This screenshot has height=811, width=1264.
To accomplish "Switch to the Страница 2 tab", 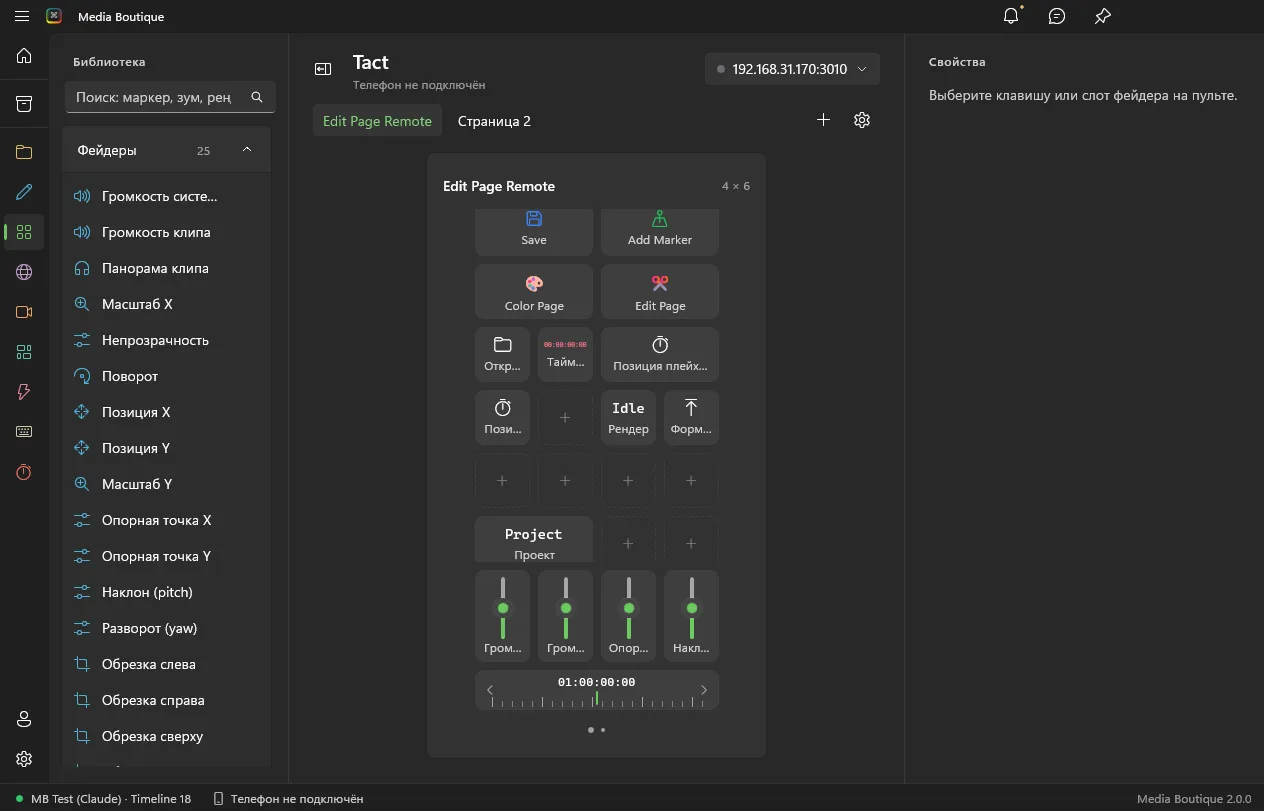I will pyautogui.click(x=494, y=121).
